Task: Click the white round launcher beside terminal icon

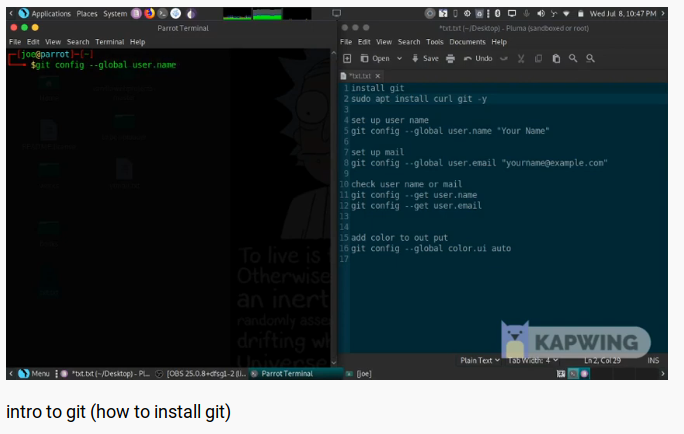Action: (x=176, y=14)
